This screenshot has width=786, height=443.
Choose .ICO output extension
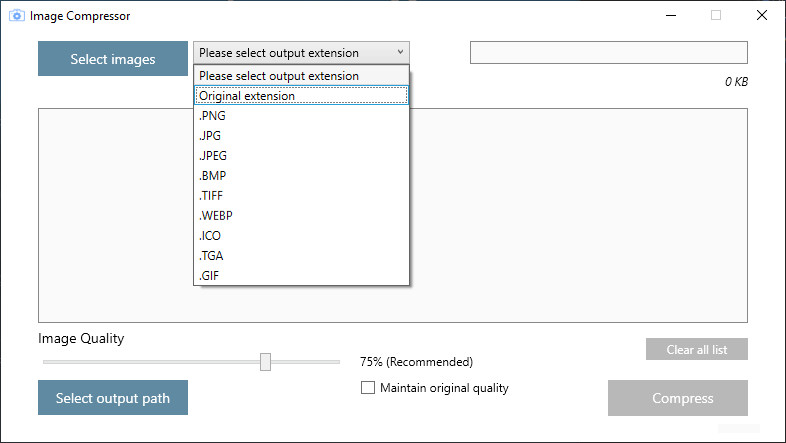point(301,236)
